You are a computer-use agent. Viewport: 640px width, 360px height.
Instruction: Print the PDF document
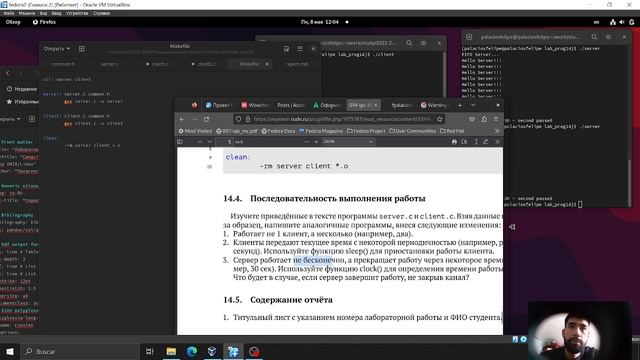[x=454, y=142]
